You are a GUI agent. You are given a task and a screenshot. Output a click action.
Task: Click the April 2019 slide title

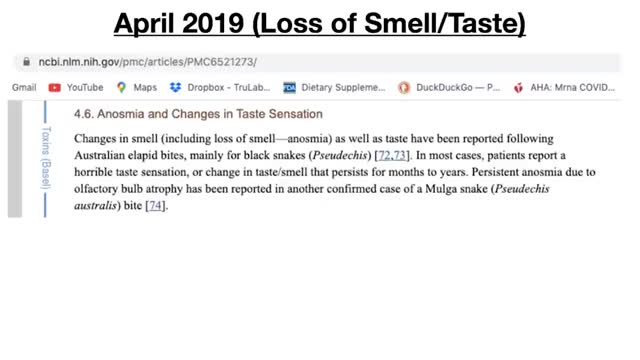coord(320,24)
